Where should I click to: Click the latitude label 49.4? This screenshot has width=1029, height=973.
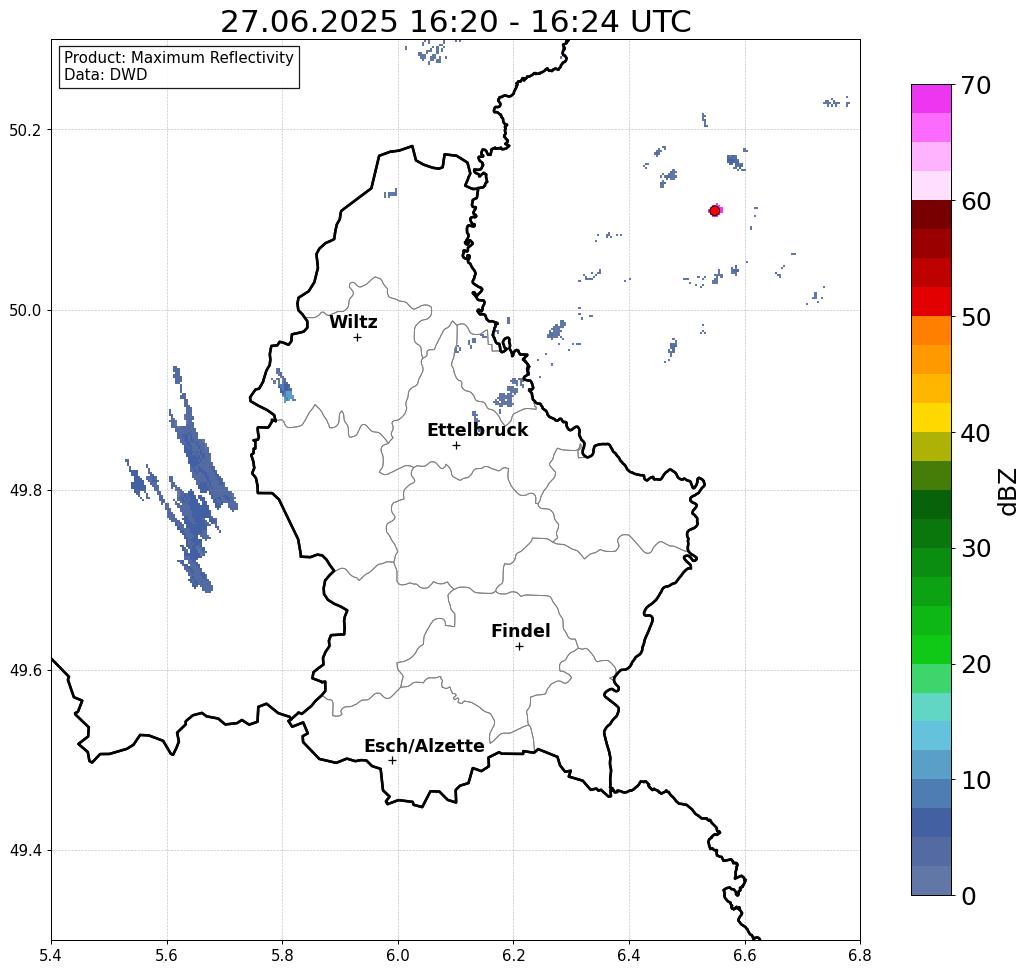pos(25,850)
